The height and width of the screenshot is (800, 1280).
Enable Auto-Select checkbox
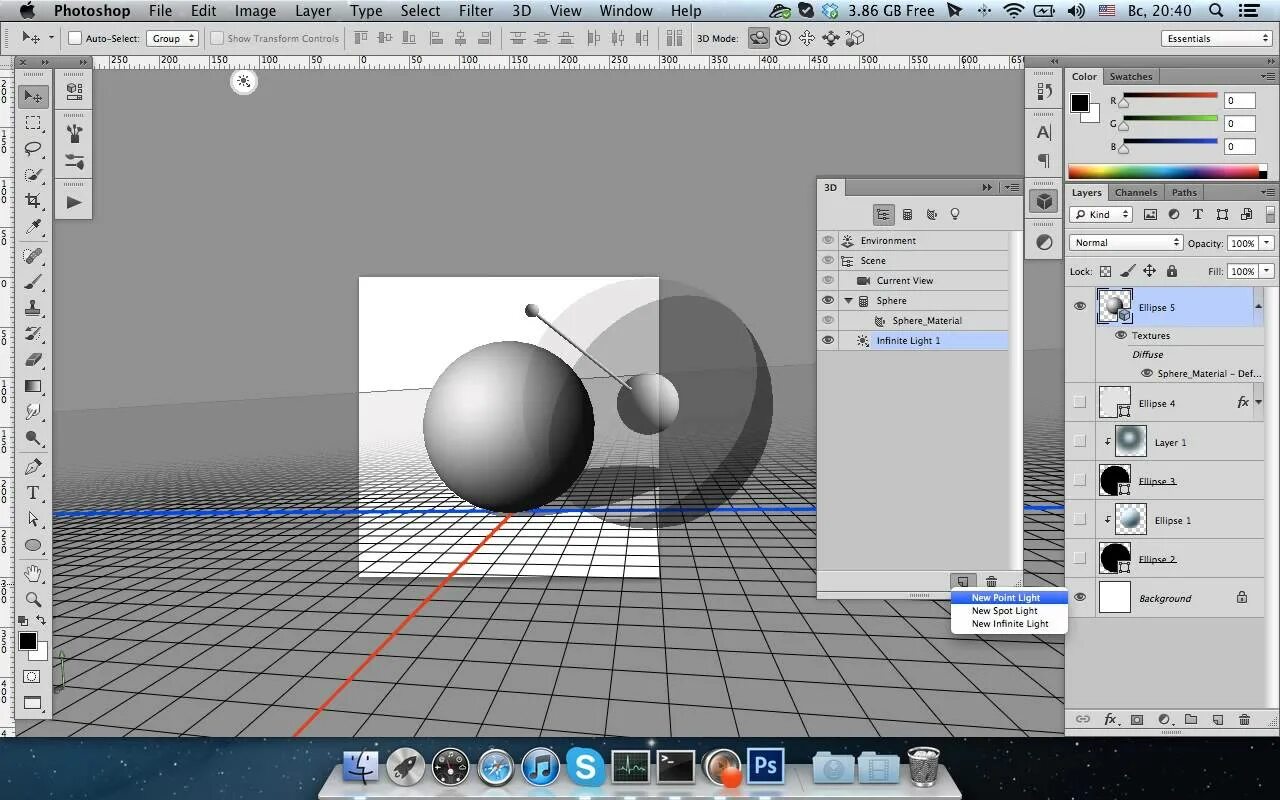tap(75, 38)
